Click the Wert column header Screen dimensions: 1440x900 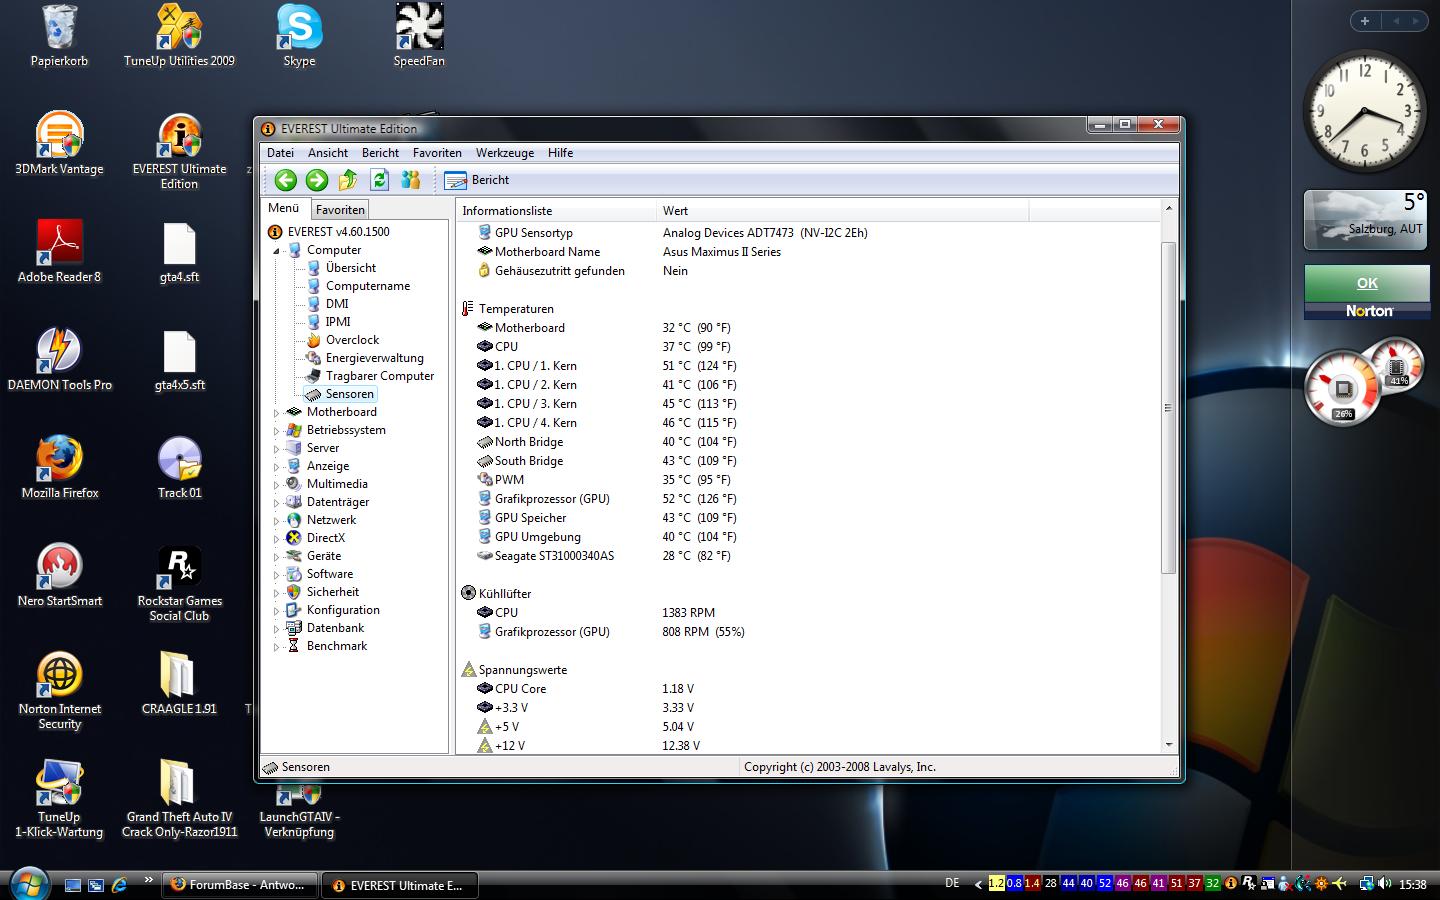click(x=842, y=211)
